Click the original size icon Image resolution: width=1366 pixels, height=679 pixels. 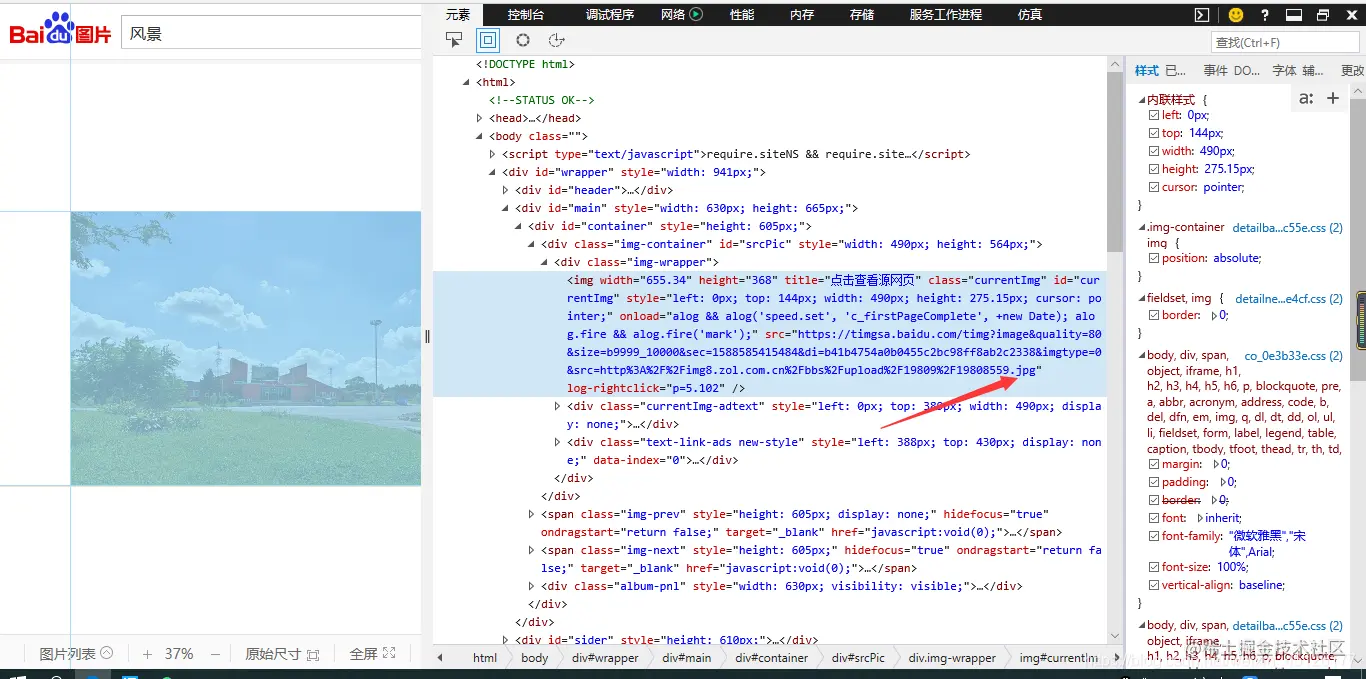(313, 654)
